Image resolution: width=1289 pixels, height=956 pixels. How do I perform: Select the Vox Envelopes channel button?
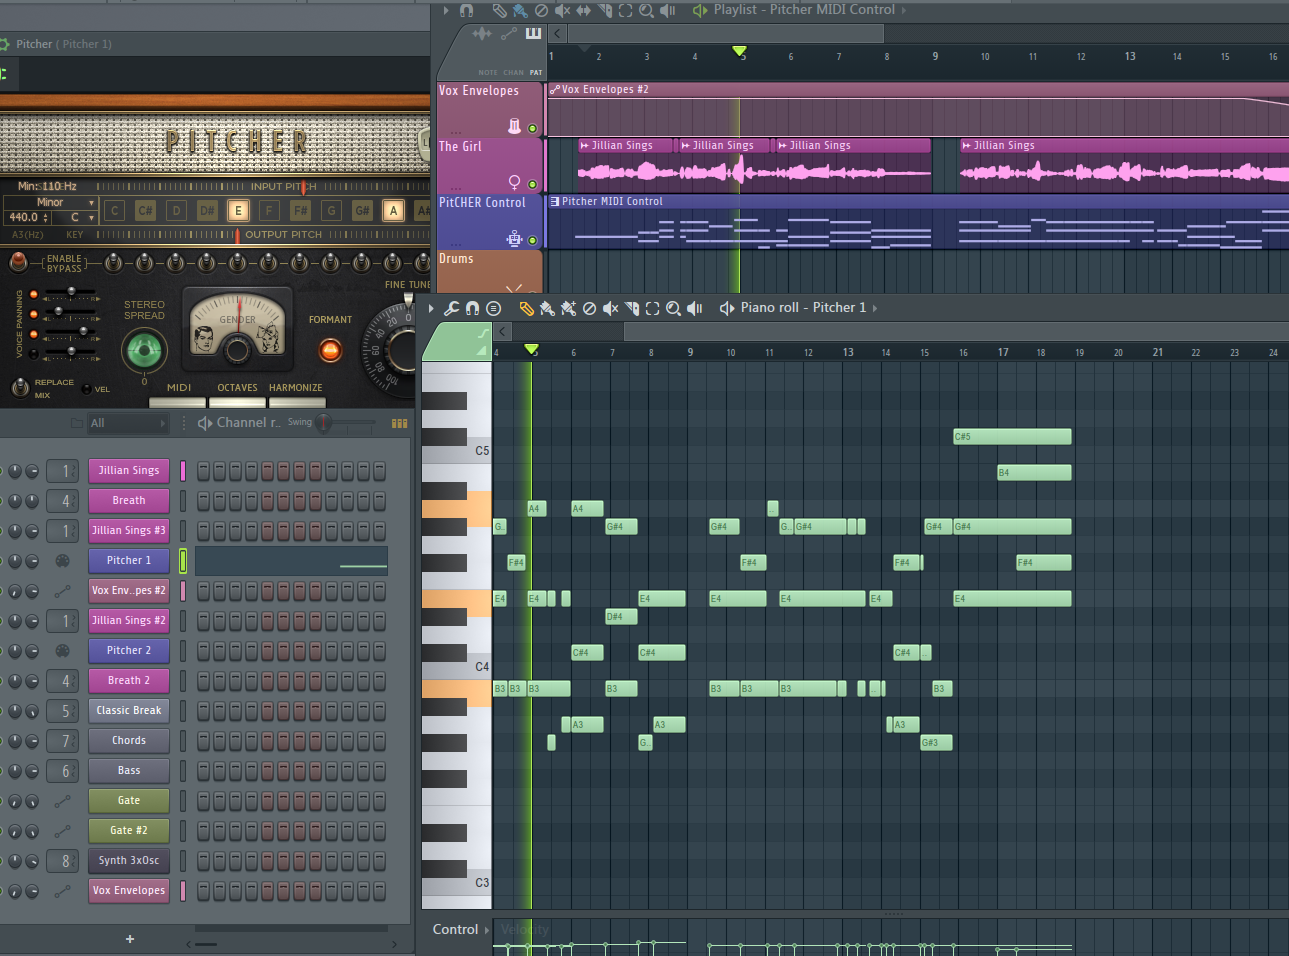(129, 891)
